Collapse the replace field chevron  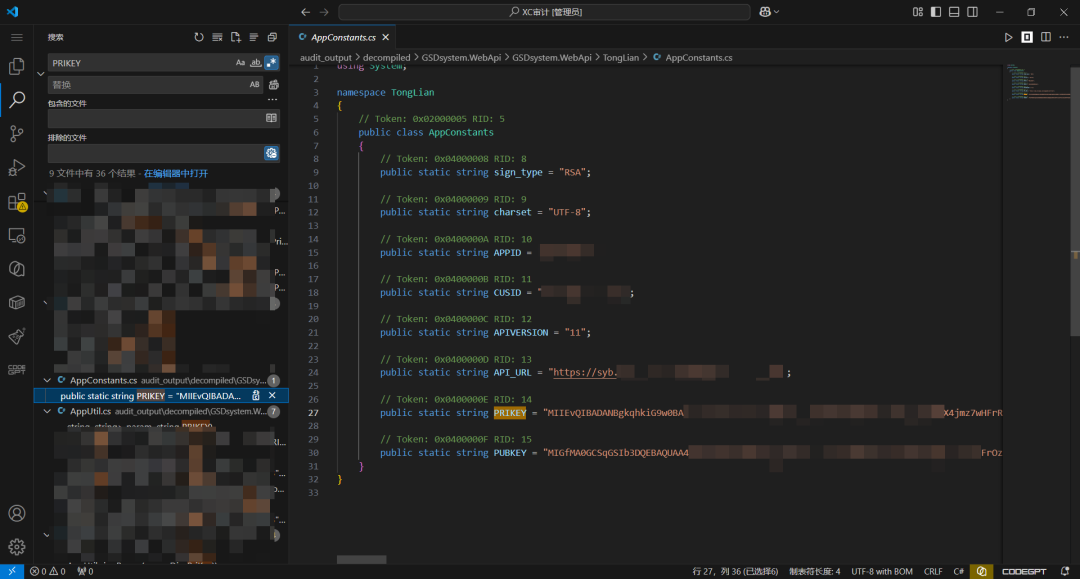[41, 74]
